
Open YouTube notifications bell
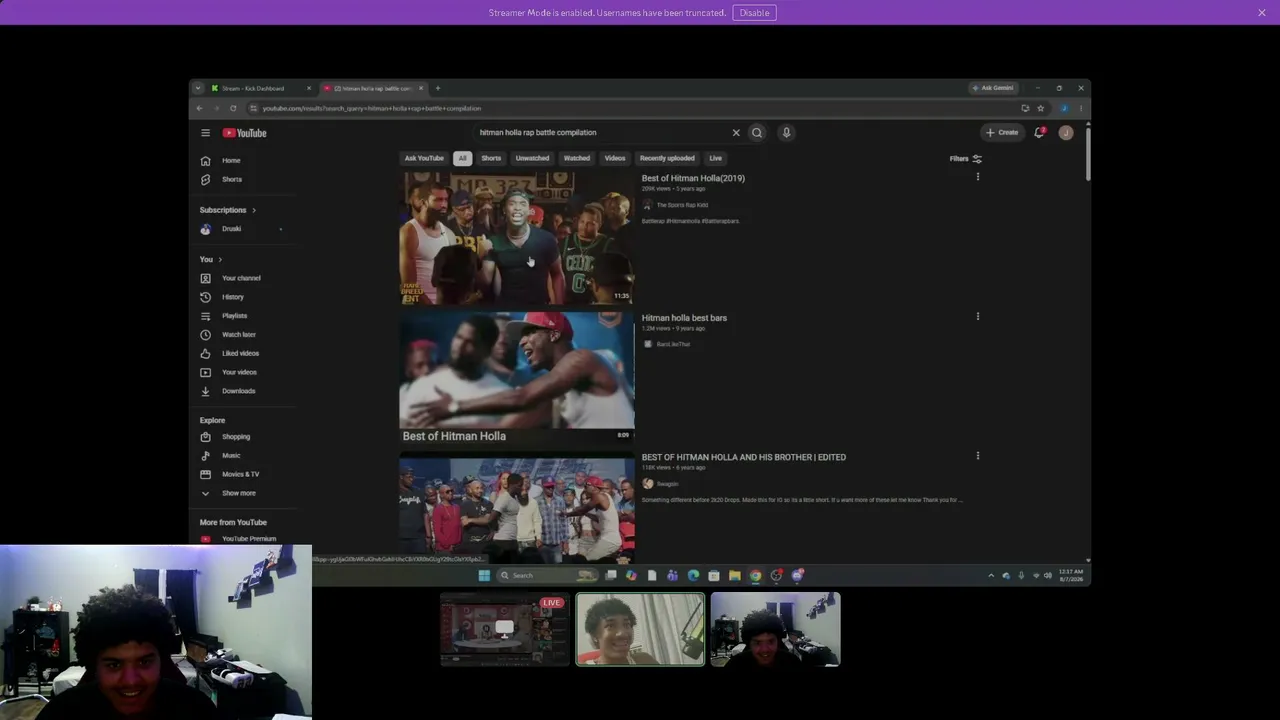(1040, 133)
